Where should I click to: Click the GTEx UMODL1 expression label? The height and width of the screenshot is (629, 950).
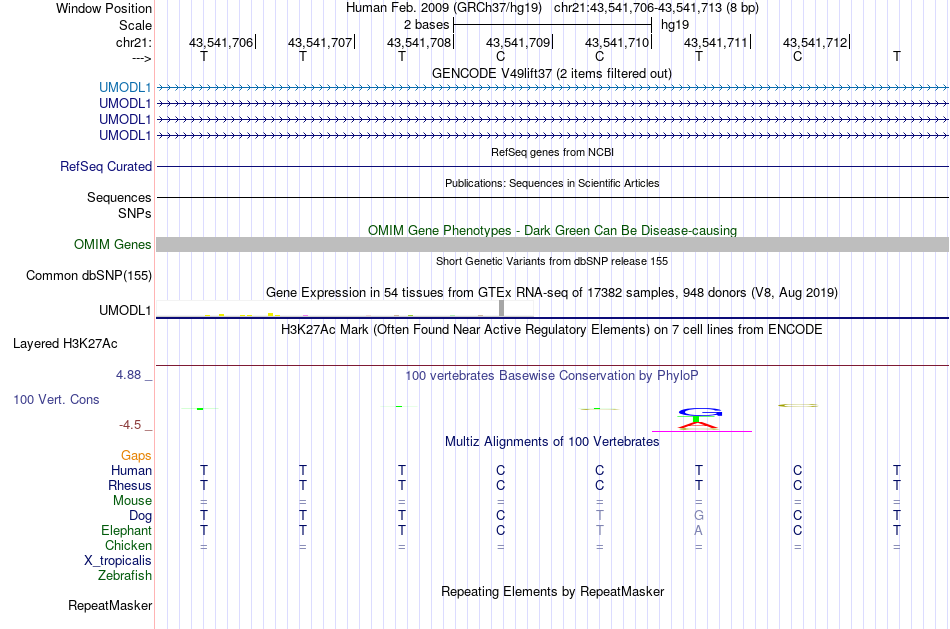125,311
